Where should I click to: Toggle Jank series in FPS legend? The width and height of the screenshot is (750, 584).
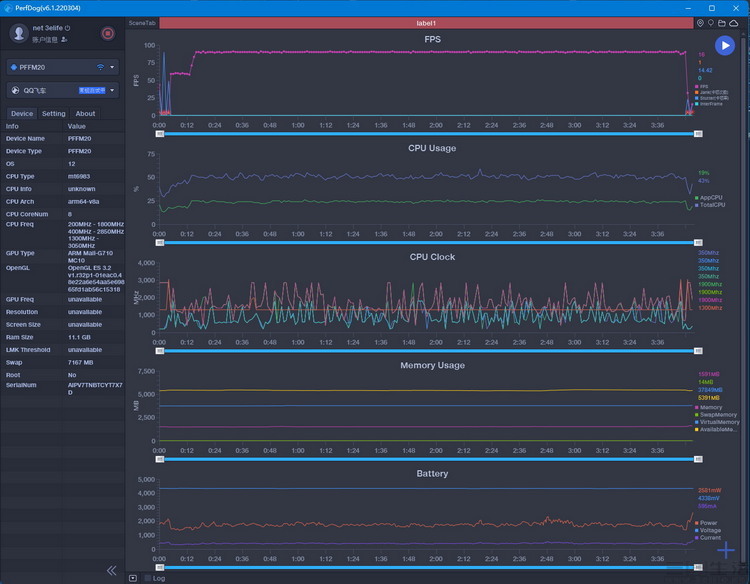point(711,92)
